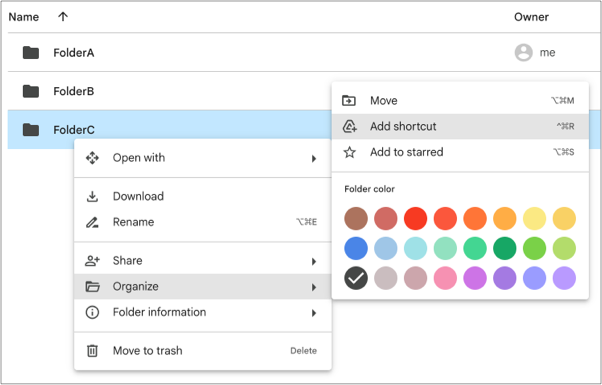This screenshot has width=602, height=385.
Task: Select the FolderC row name
Action: [x=74, y=130]
